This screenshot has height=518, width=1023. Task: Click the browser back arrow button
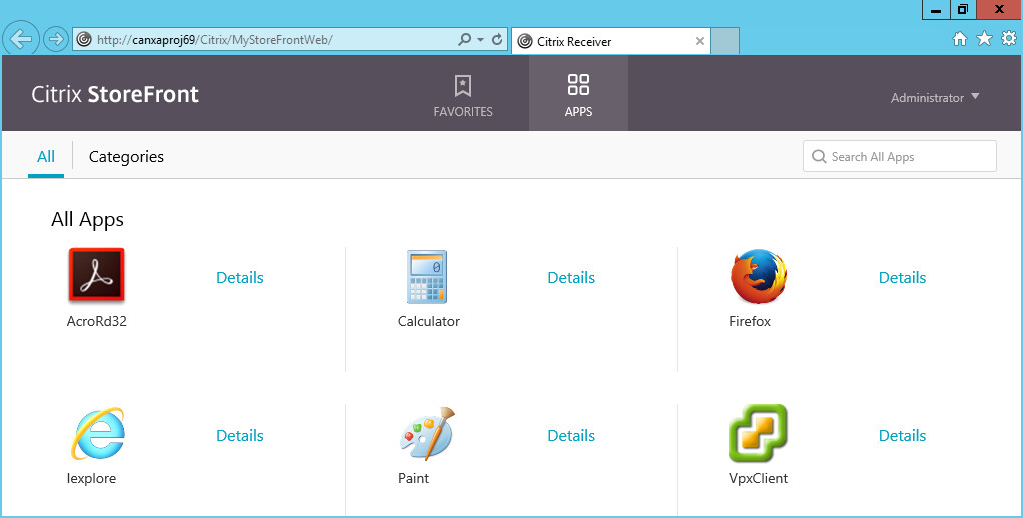pos(20,39)
